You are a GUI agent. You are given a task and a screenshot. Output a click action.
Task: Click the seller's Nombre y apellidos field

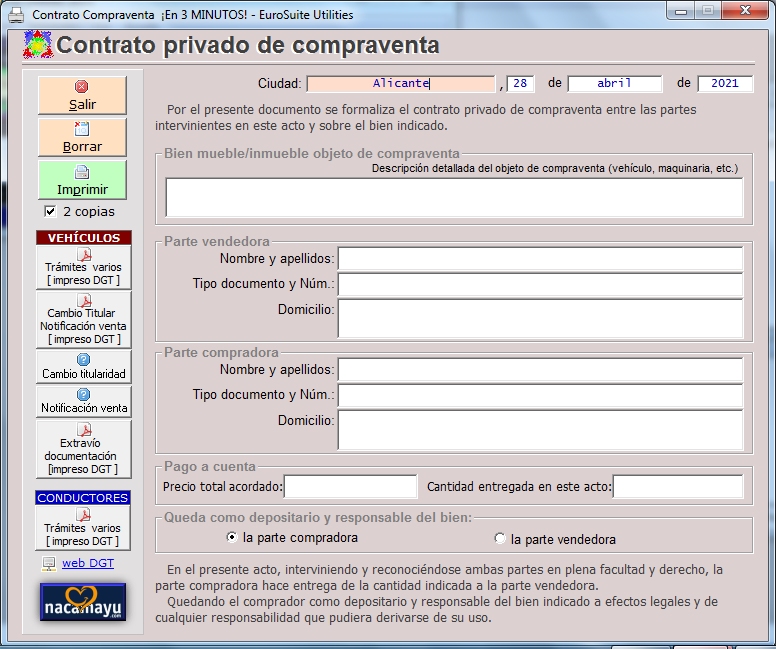[x=540, y=259]
